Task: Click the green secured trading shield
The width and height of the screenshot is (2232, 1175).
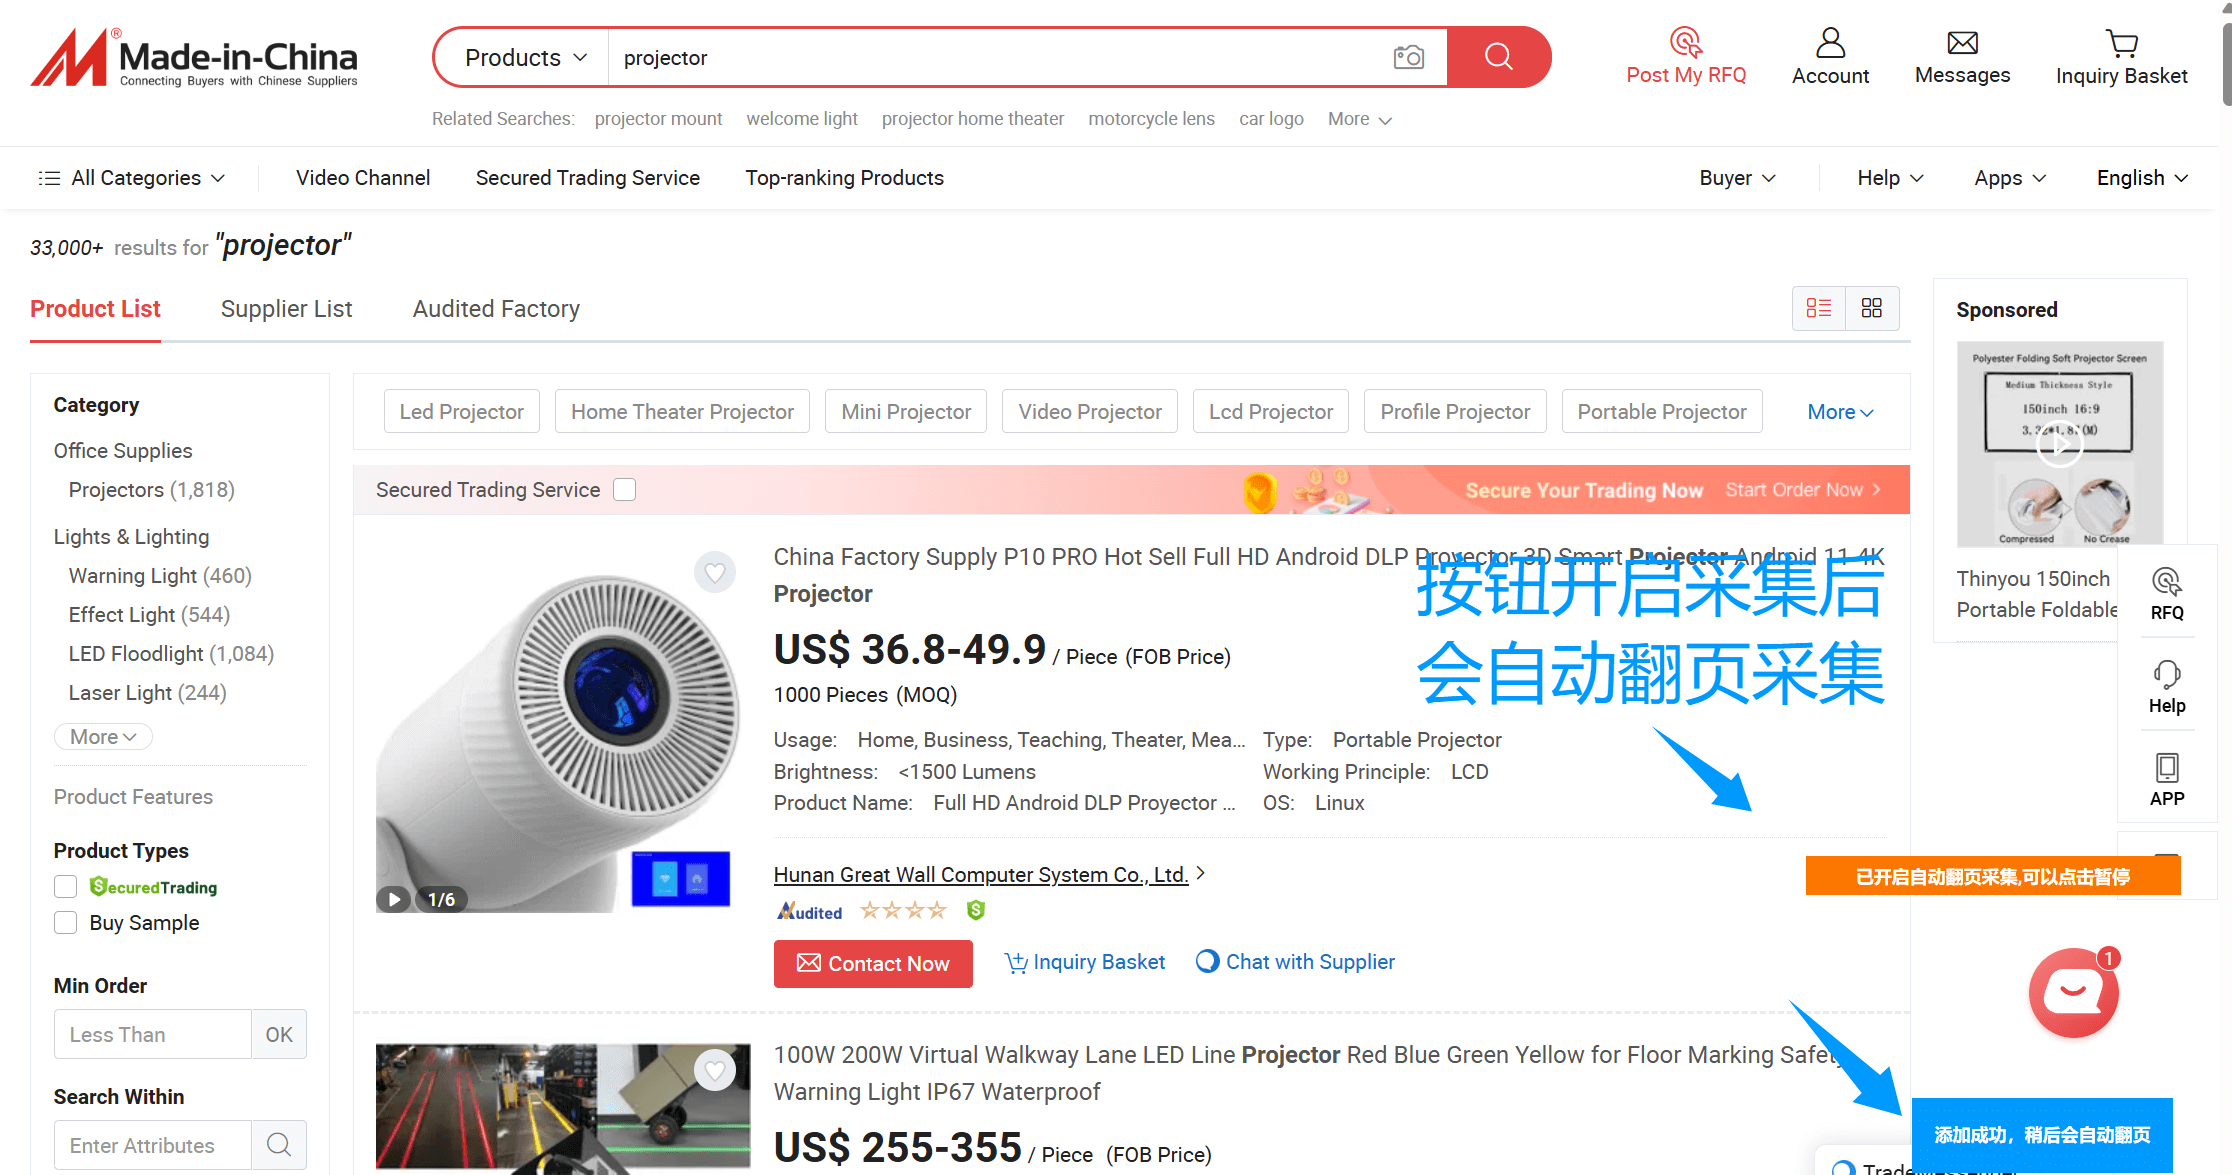Action: point(976,910)
